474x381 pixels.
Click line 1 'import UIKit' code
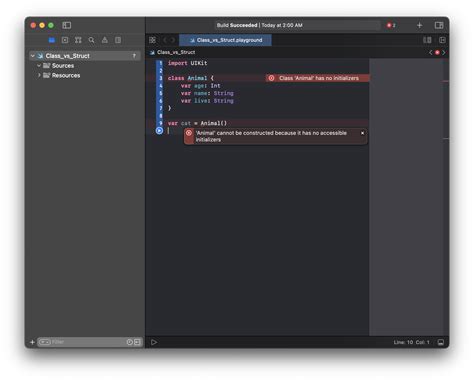[187, 63]
